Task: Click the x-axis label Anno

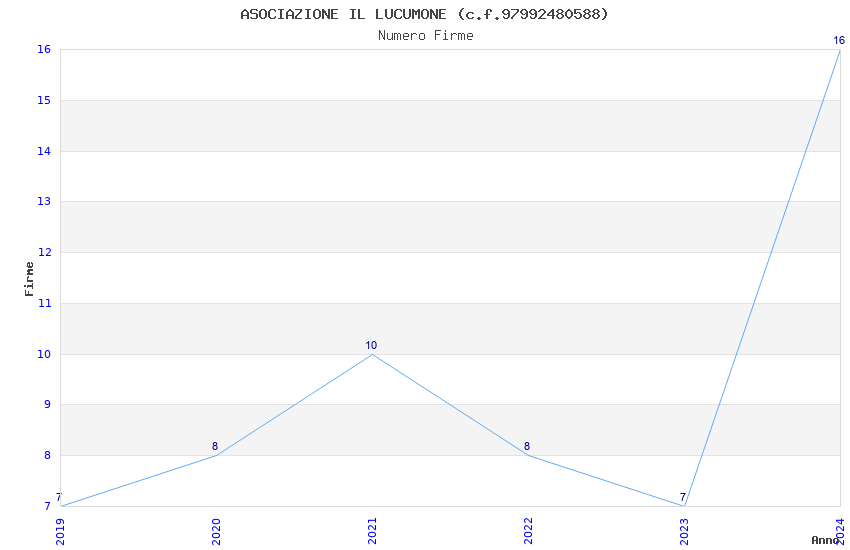Action: (x=825, y=540)
